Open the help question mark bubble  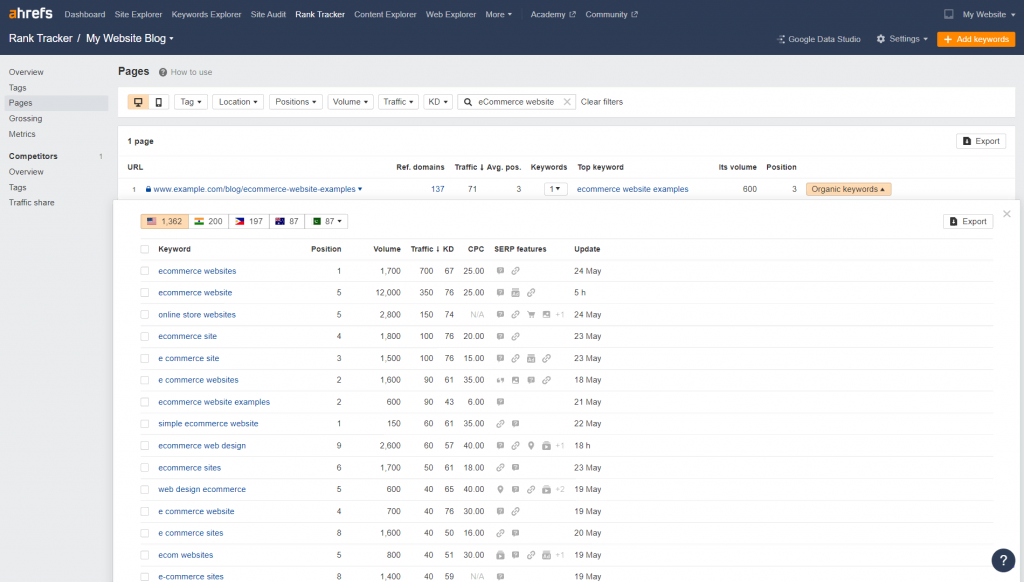pyautogui.click(x=1003, y=560)
